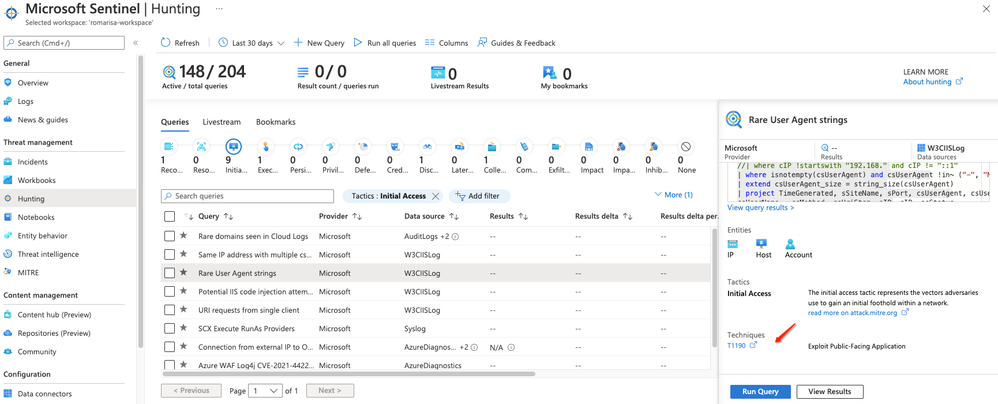Check SCX Execute RunAs Providers checkbox
The width and height of the screenshot is (998, 404).
point(169,328)
